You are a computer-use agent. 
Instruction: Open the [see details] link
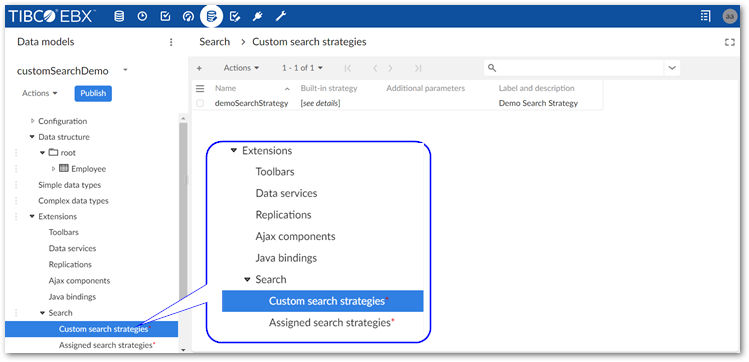click(x=321, y=103)
